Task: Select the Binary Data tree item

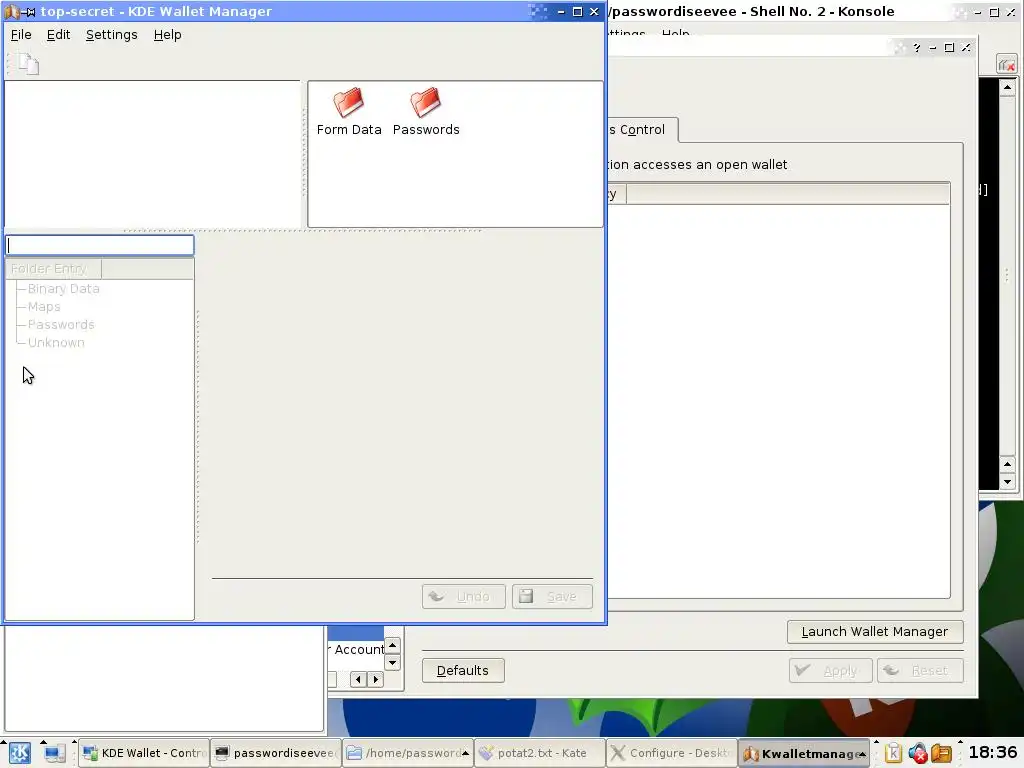Action: point(63,289)
